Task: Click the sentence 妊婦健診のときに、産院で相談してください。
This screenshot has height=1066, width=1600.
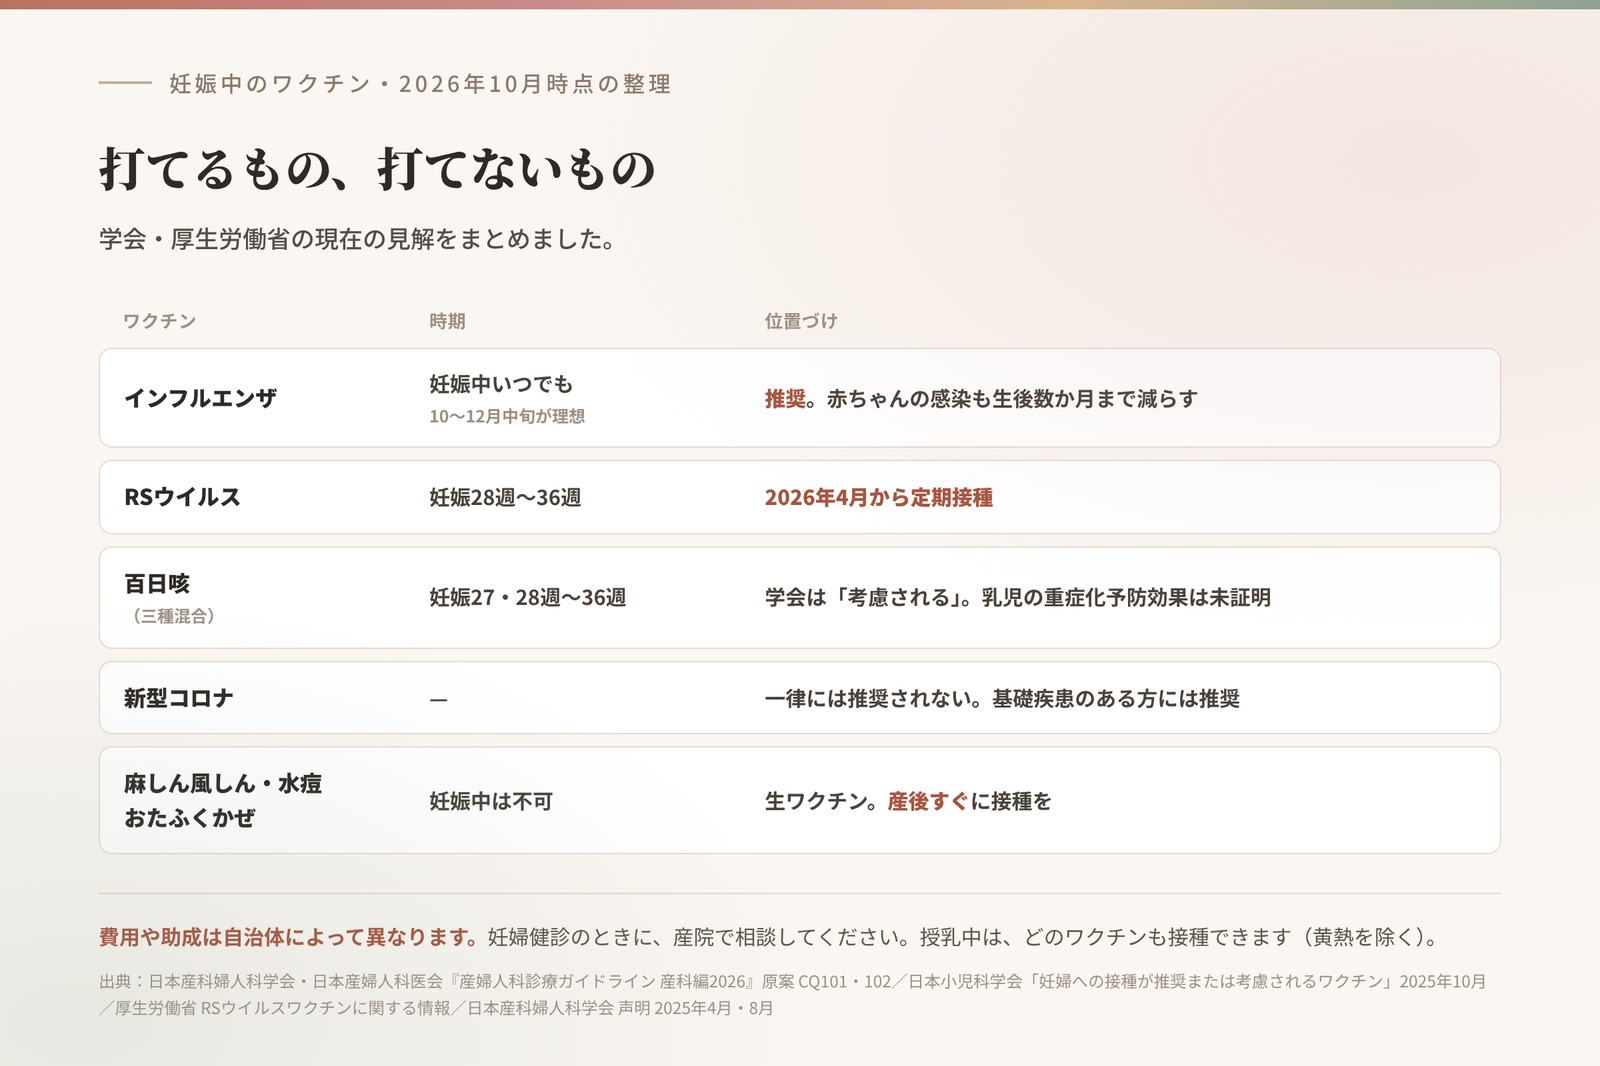Action: pos(701,937)
